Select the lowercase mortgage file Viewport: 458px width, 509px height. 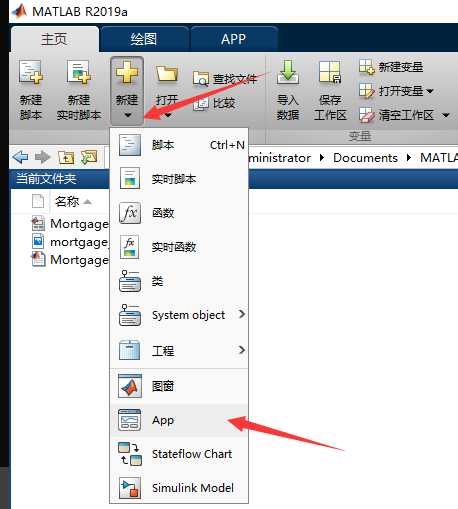coord(70,242)
